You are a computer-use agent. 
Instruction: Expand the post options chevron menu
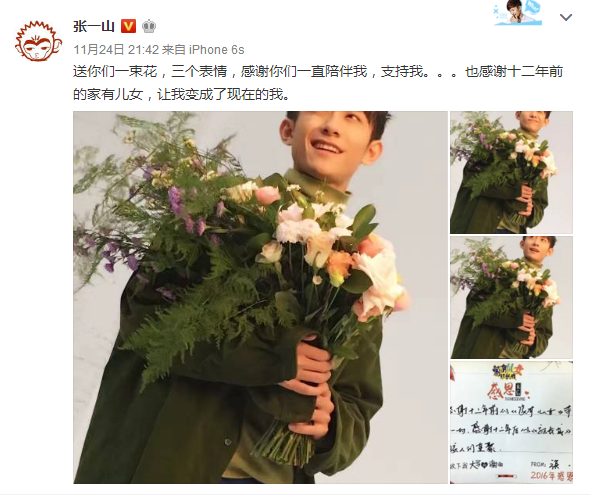(x=566, y=17)
